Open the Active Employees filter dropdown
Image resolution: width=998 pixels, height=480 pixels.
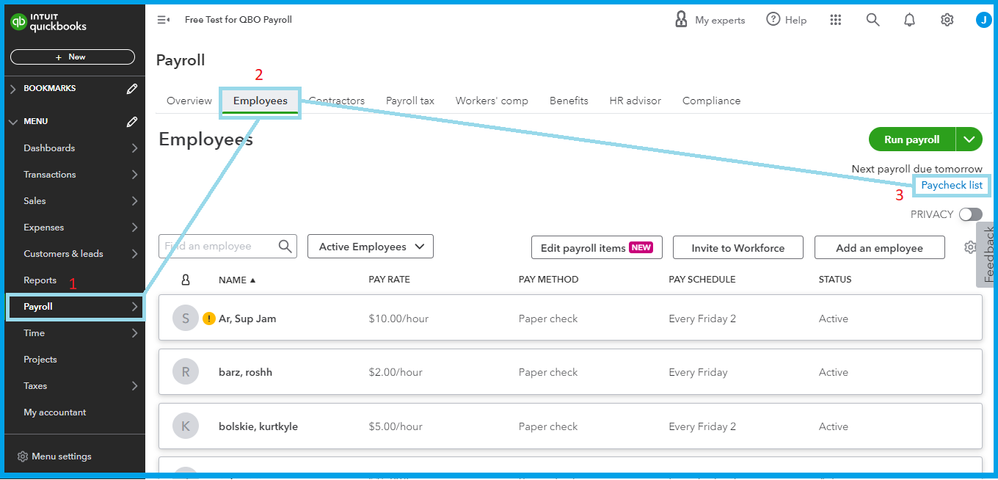370,247
